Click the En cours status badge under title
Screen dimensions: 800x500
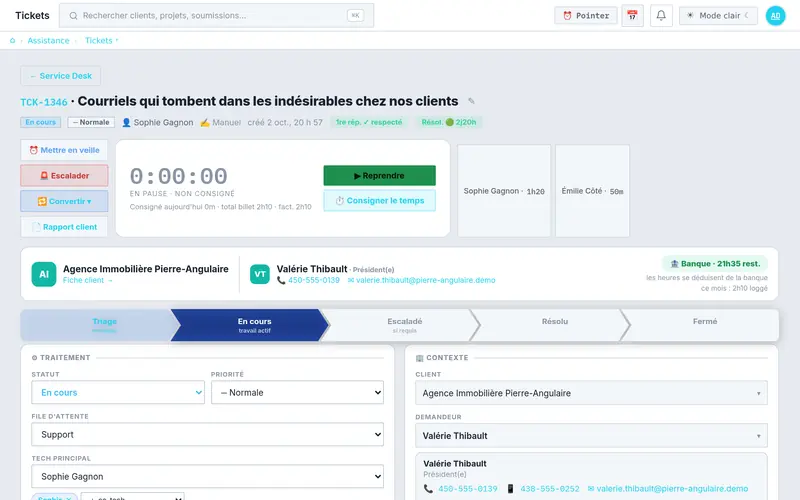coord(40,122)
